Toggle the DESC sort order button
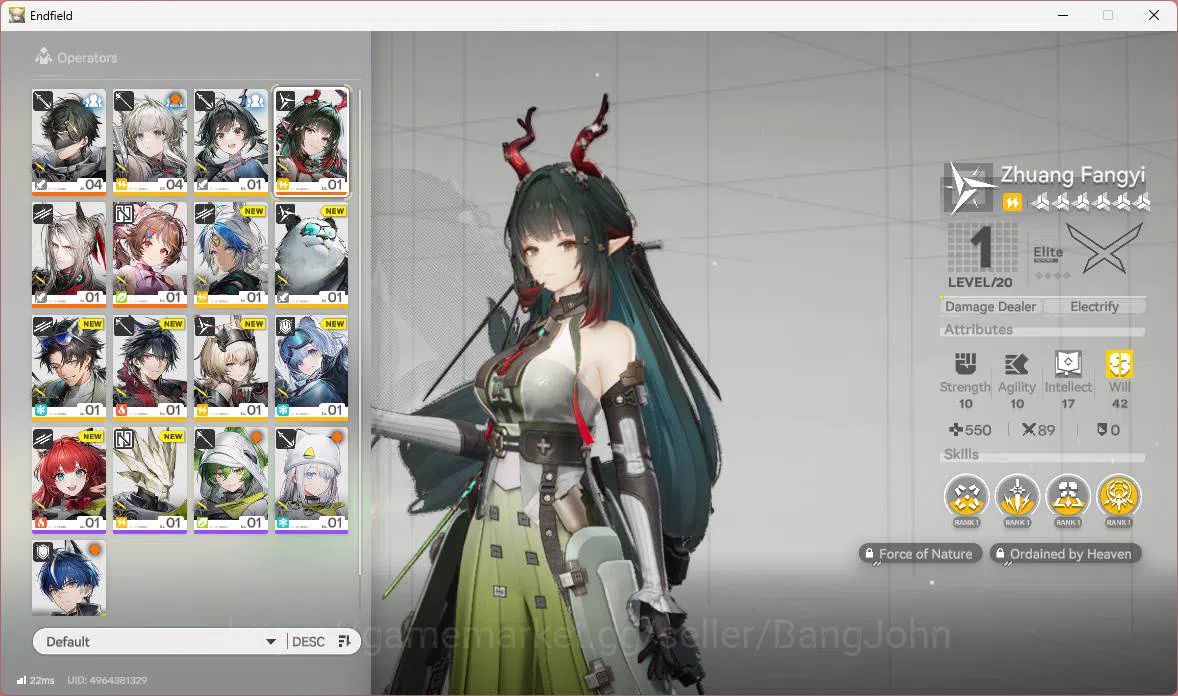This screenshot has height=696, width=1178. click(x=308, y=641)
